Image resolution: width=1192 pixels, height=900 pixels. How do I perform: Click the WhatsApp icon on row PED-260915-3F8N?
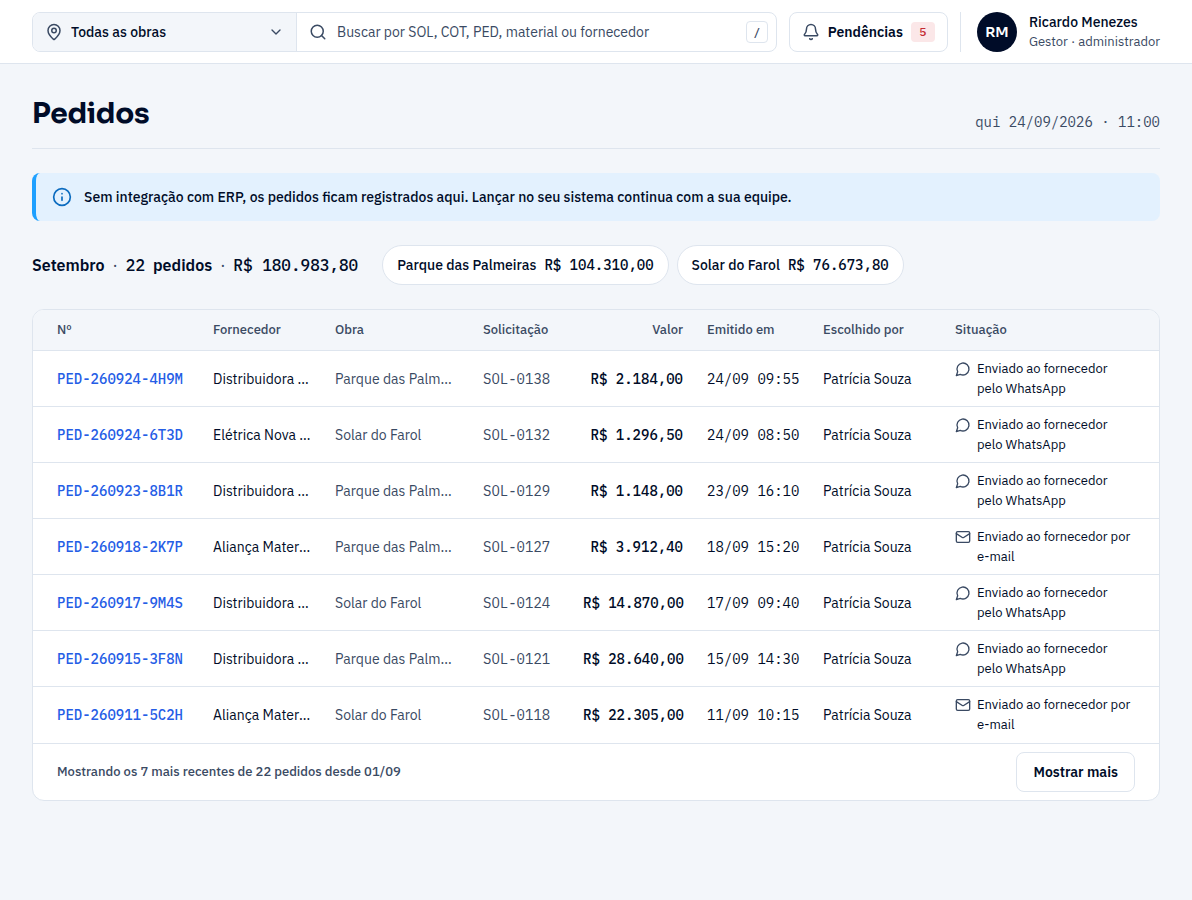click(962, 650)
